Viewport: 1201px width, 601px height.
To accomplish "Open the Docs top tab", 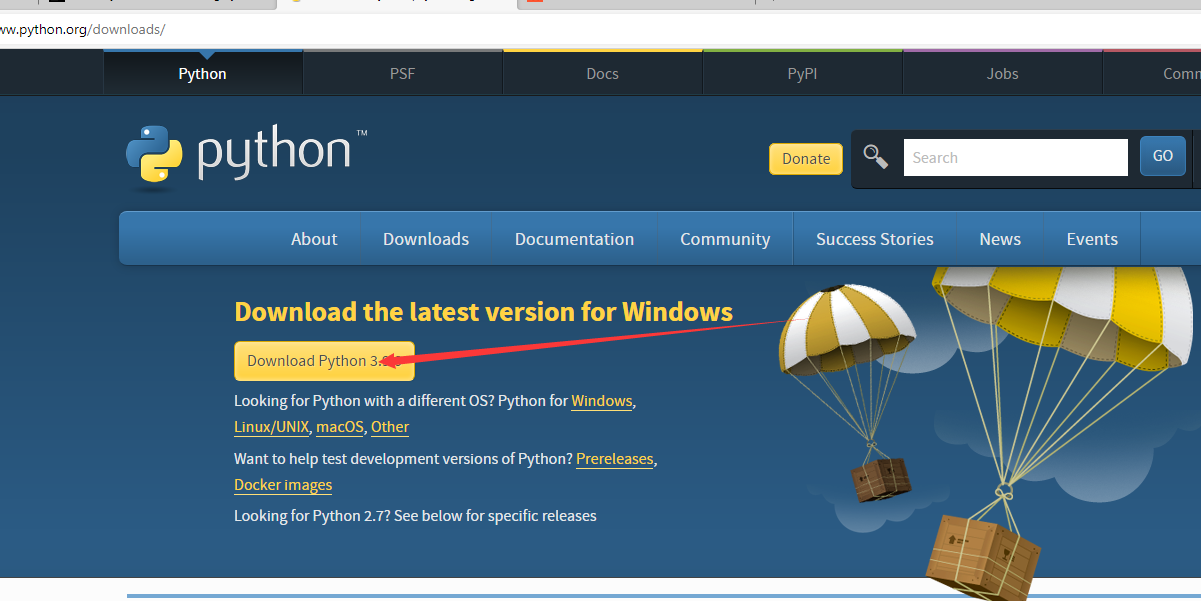I will click(602, 74).
